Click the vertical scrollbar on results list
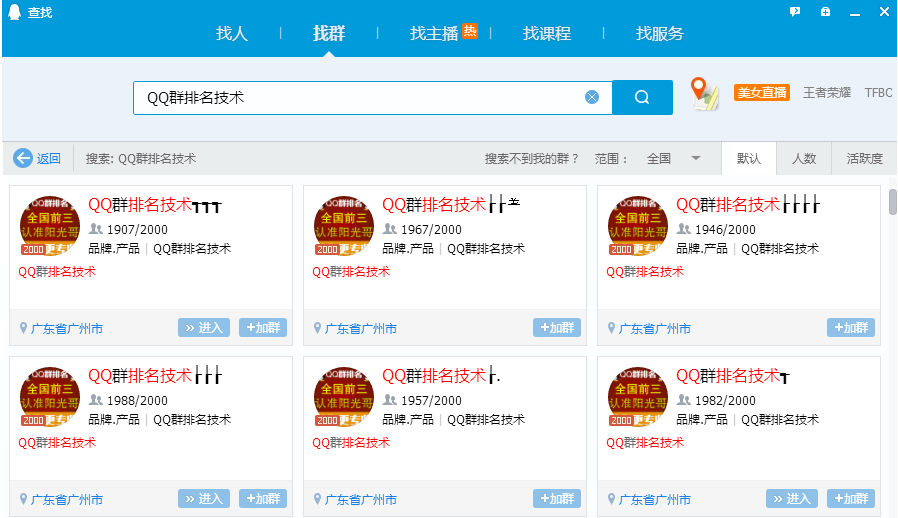 click(x=892, y=203)
